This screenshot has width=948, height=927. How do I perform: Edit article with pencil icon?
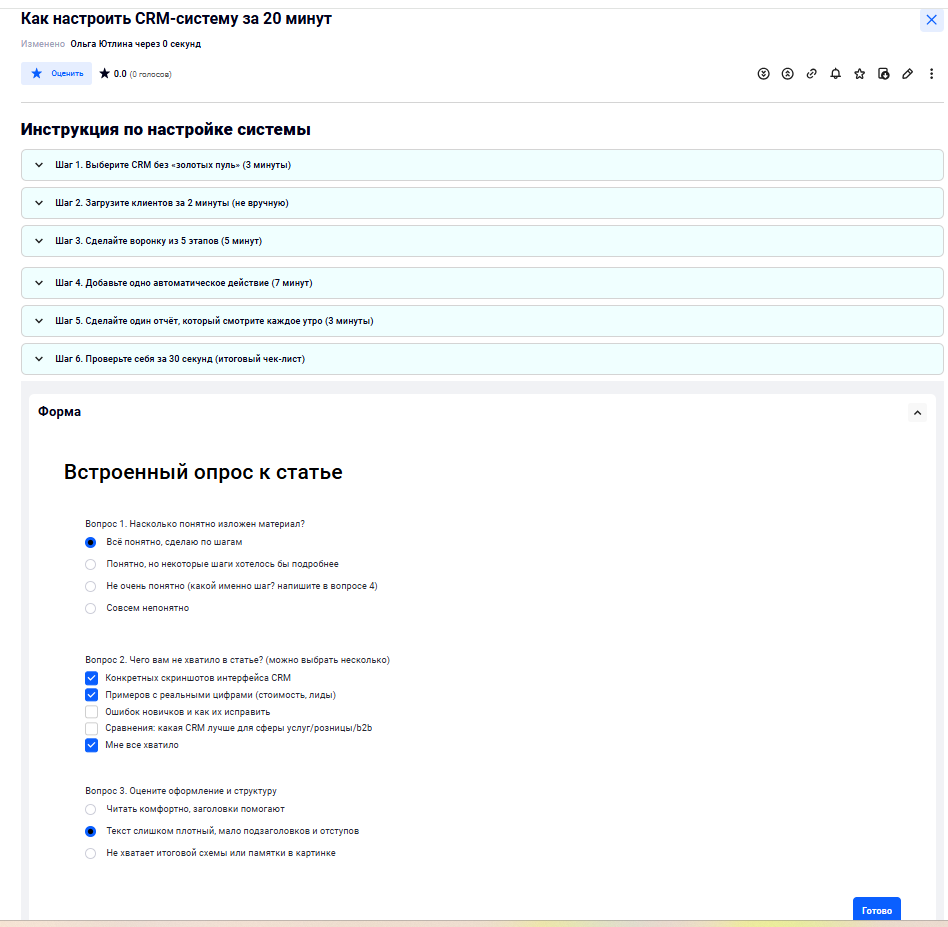pos(907,74)
